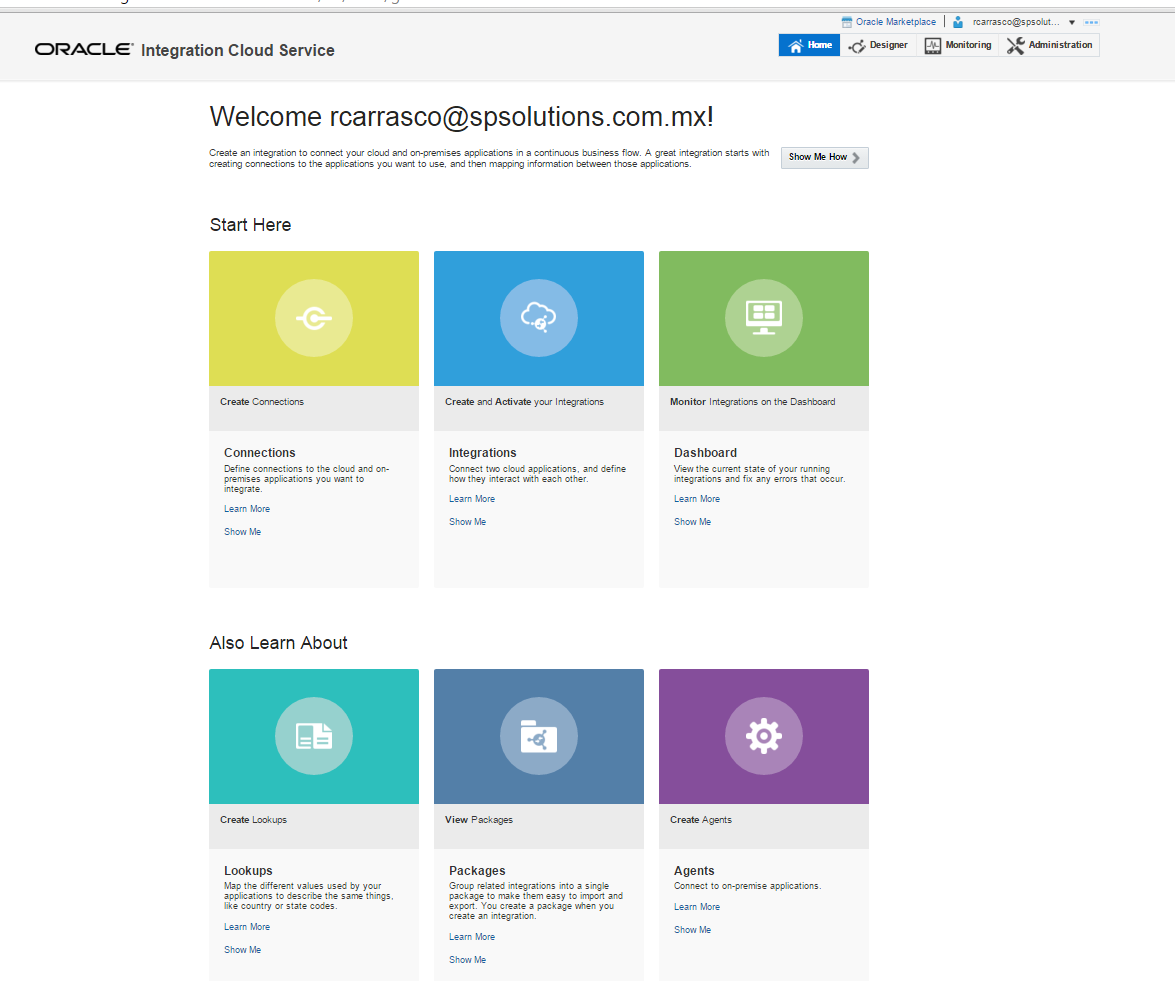This screenshot has width=1175, height=981.
Task: Click the View Packages label
Action: point(479,820)
